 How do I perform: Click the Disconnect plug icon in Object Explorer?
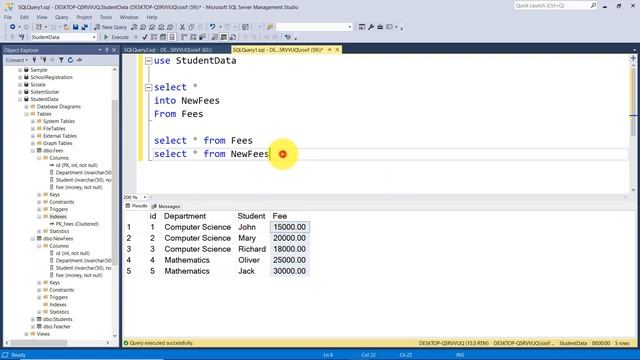[43, 60]
